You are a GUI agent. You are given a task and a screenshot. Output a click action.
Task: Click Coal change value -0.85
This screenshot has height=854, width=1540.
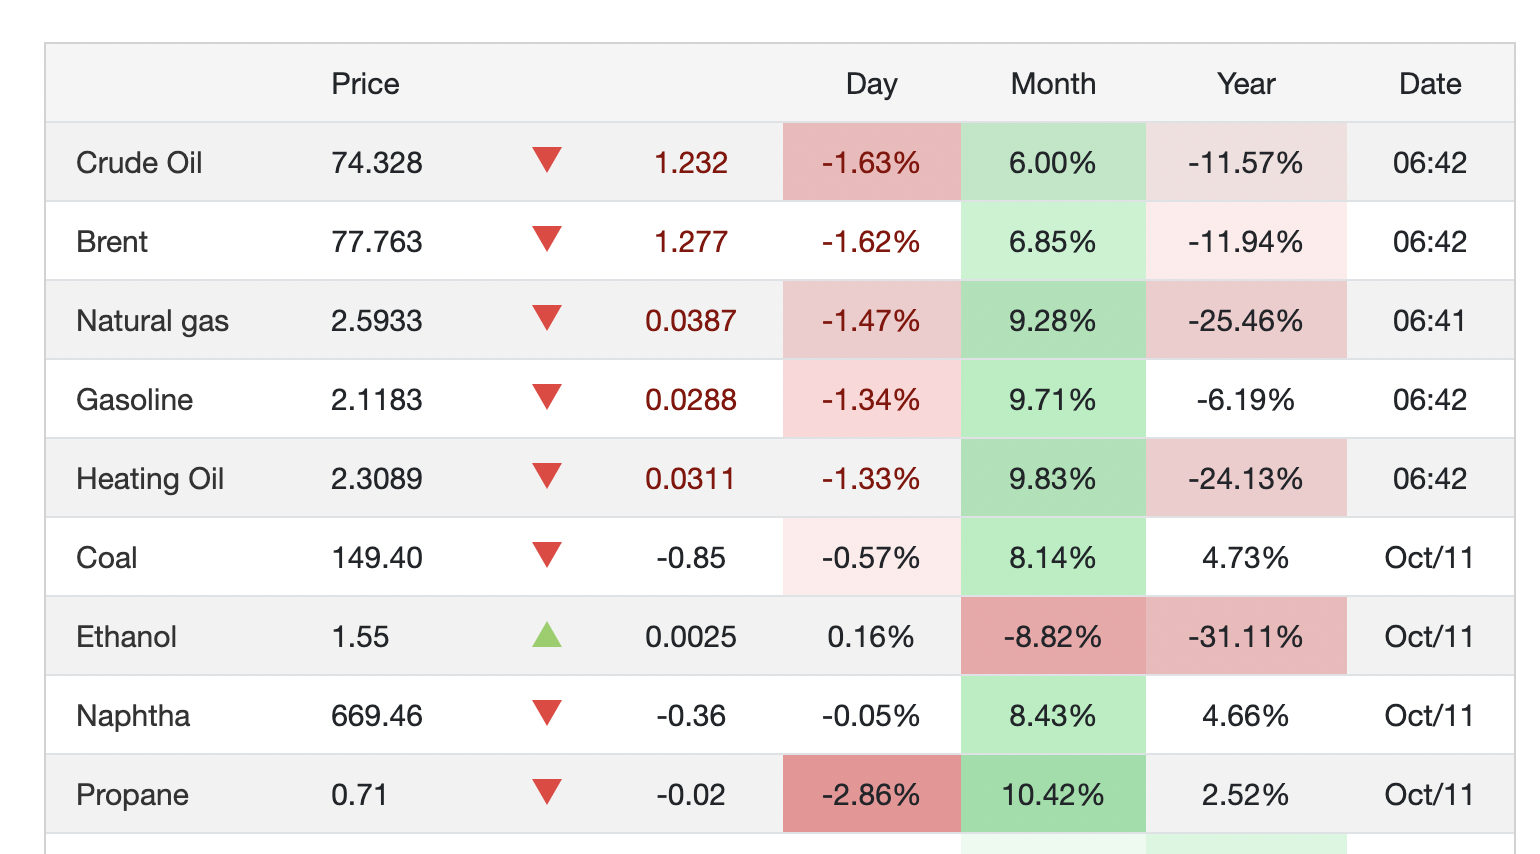[x=691, y=557]
